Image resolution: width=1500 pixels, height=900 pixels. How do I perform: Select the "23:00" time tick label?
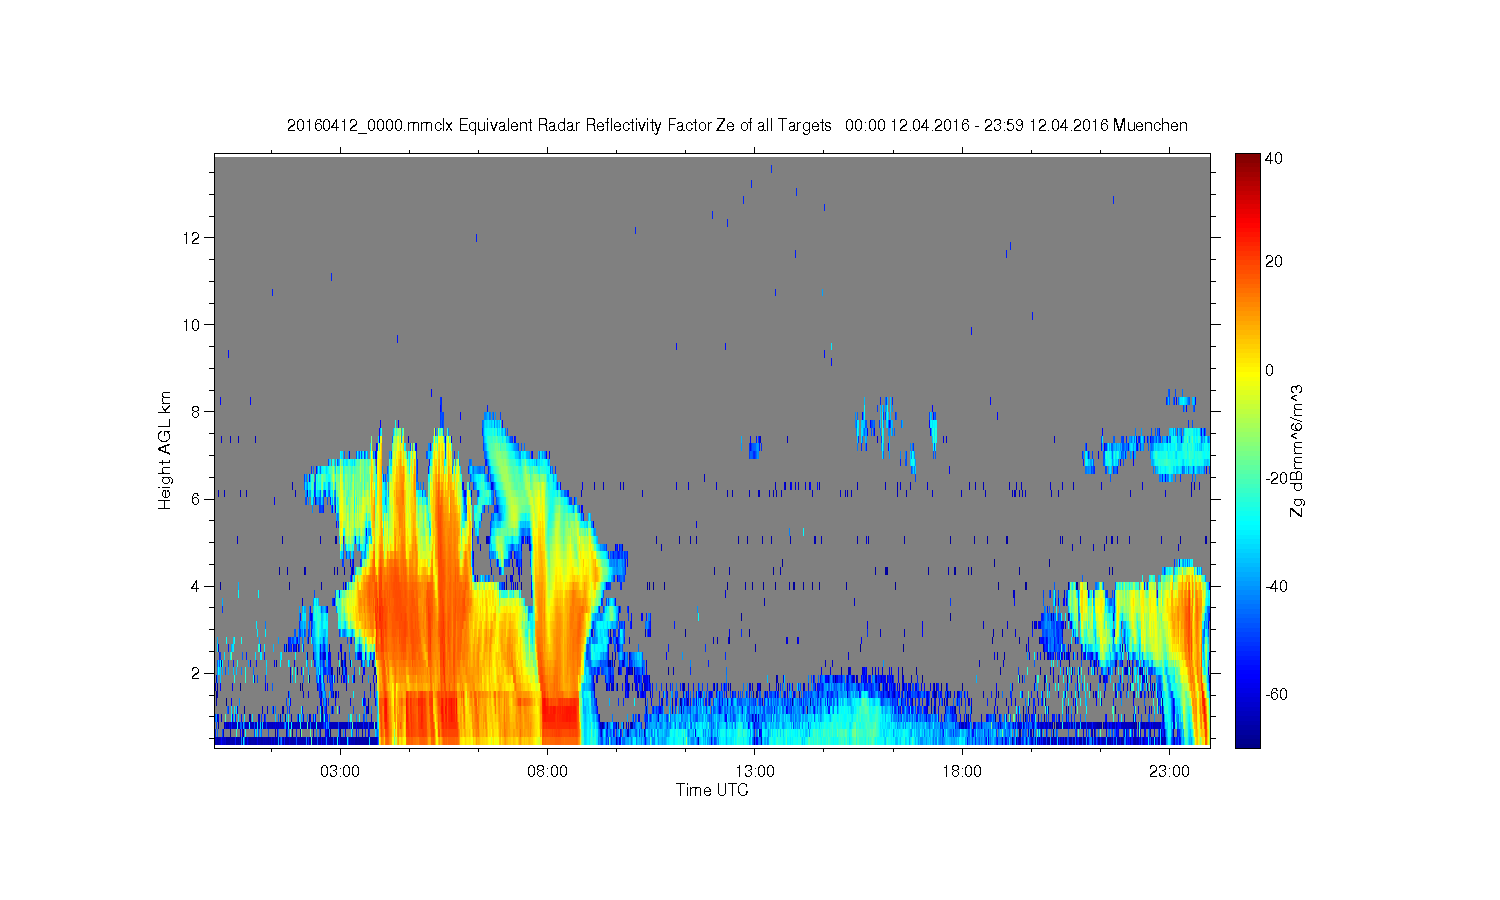pyautogui.click(x=1169, y=772)
